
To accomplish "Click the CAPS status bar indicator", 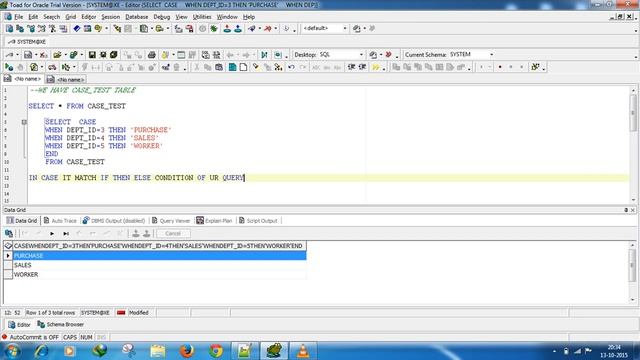I will point(70,337).
